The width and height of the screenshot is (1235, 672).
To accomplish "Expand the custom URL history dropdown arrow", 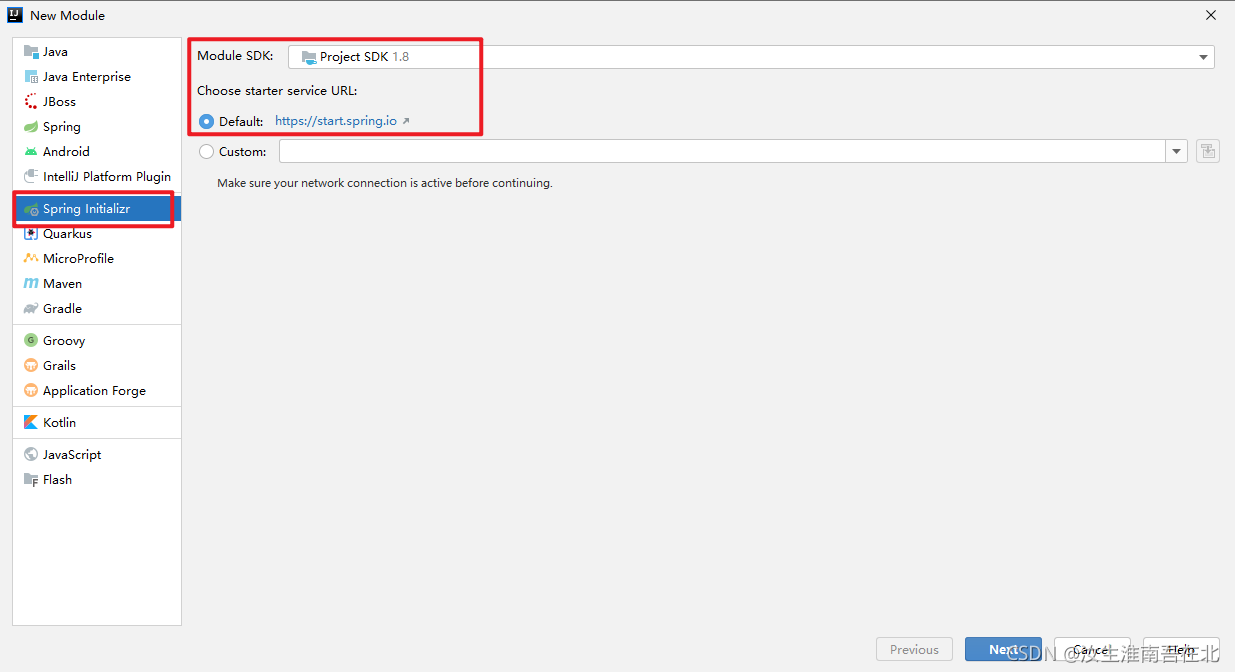I will [1176, 152].
